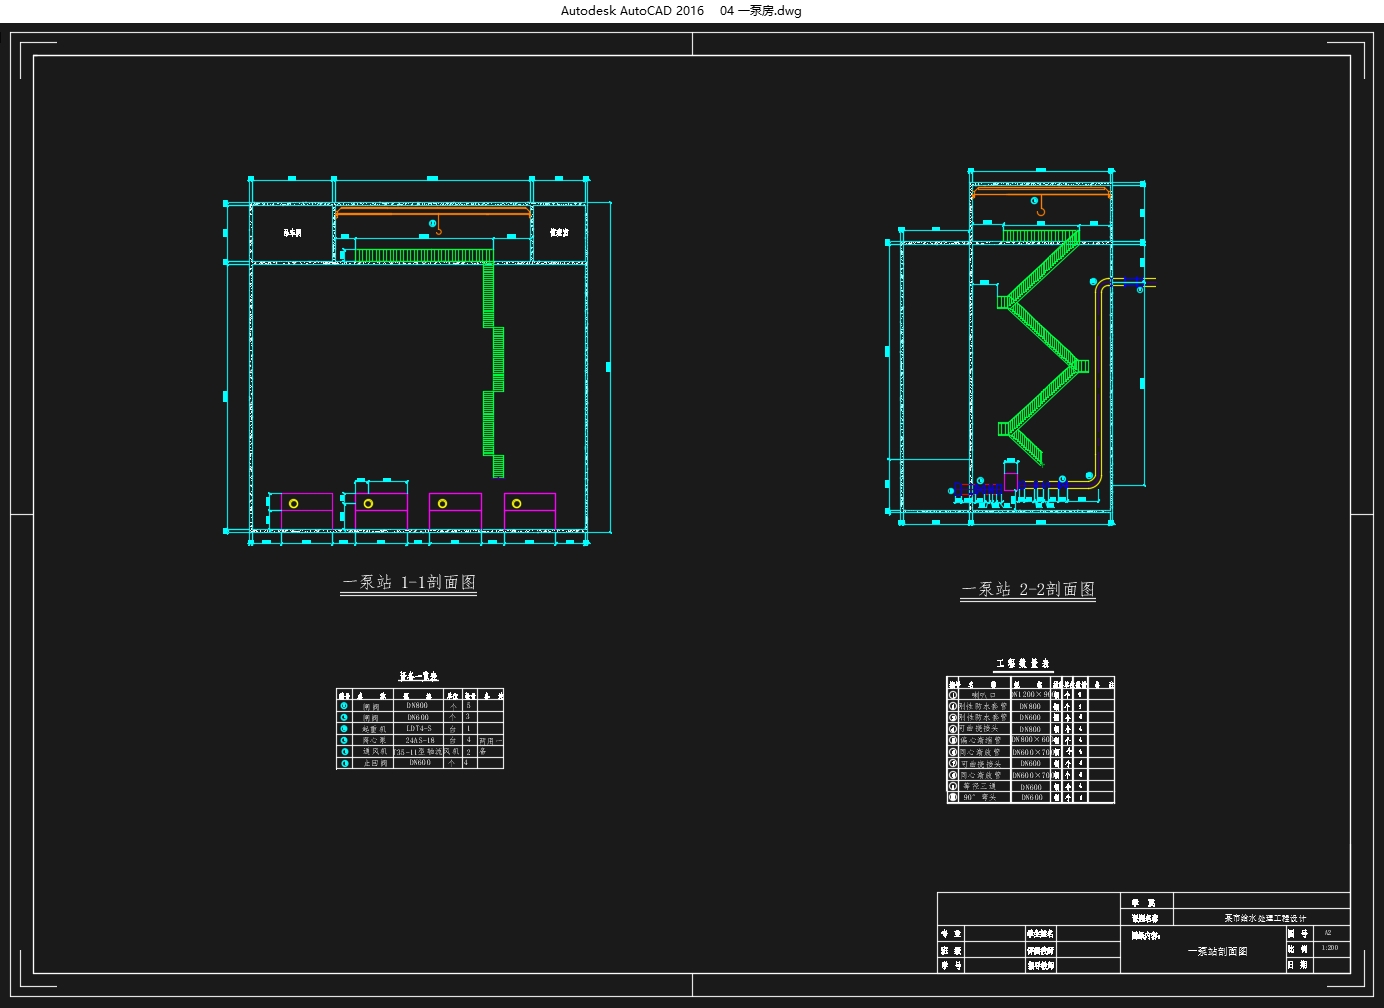
Task: Click the window title '04 一泵房.dwg'
Action: pyautogui.click(x=760, y=11)
